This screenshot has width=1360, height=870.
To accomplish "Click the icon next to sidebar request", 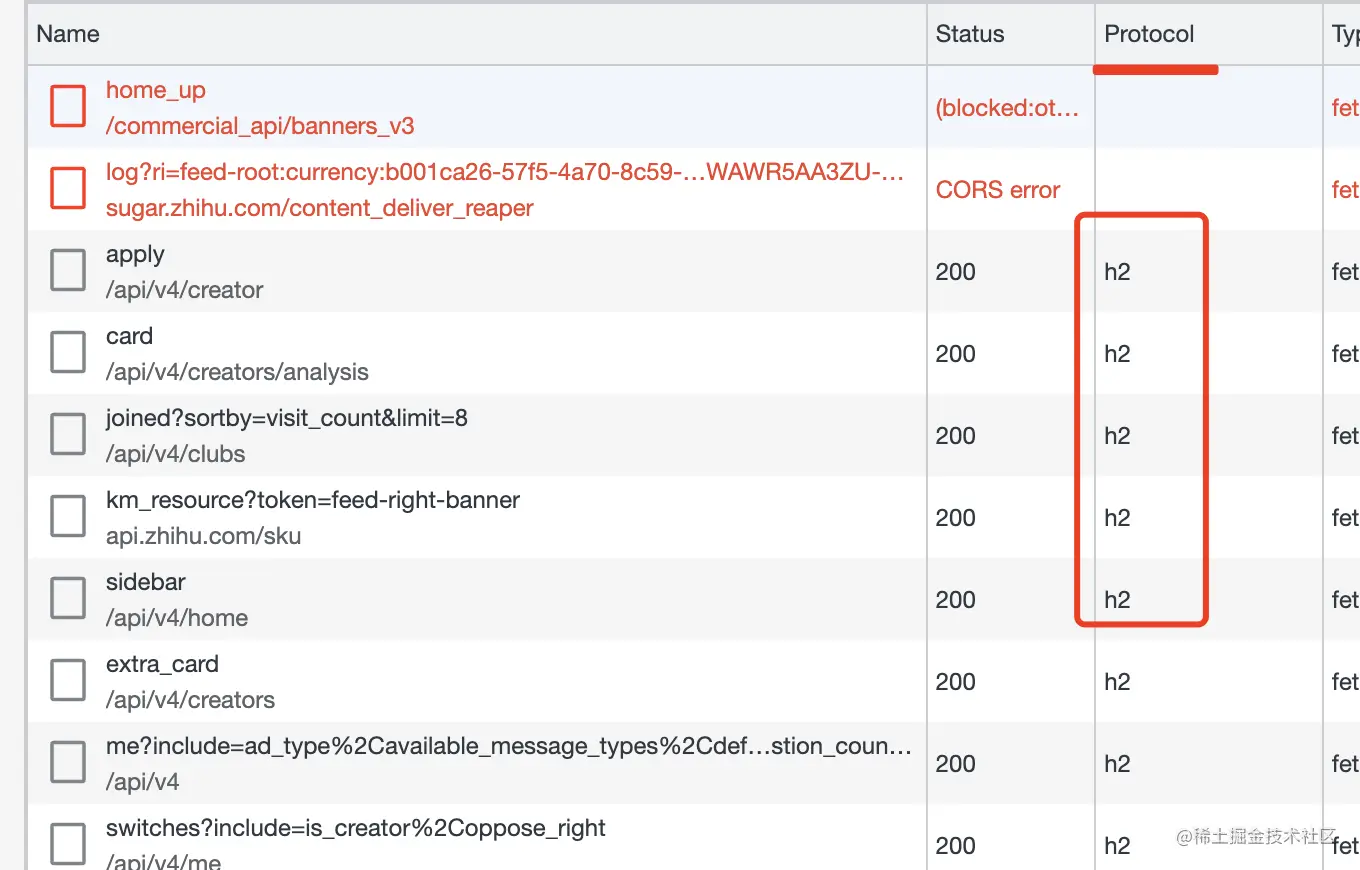I will [x=68, y=598].
